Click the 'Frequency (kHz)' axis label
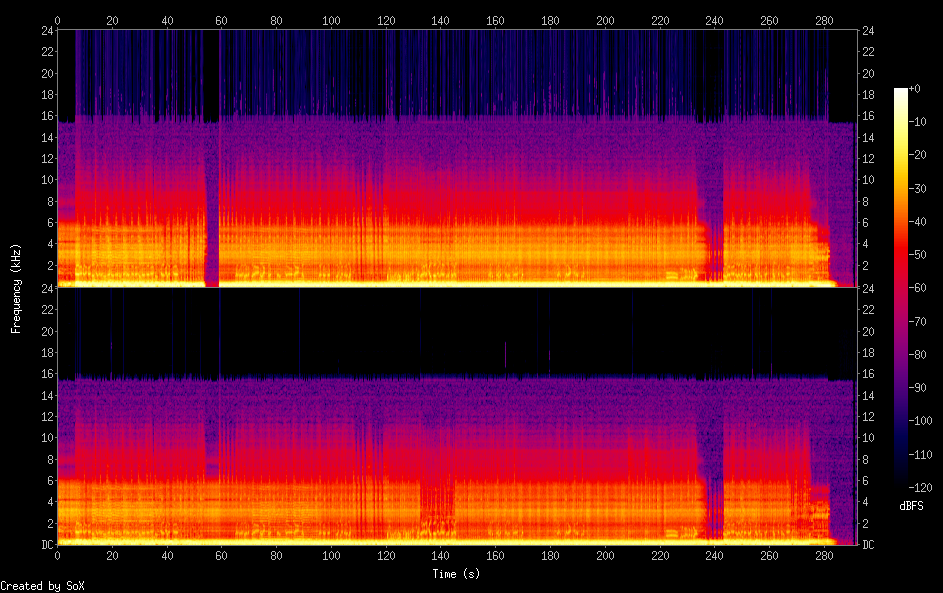The height and width of the screenshot is (593, 943). pos(17,287)
